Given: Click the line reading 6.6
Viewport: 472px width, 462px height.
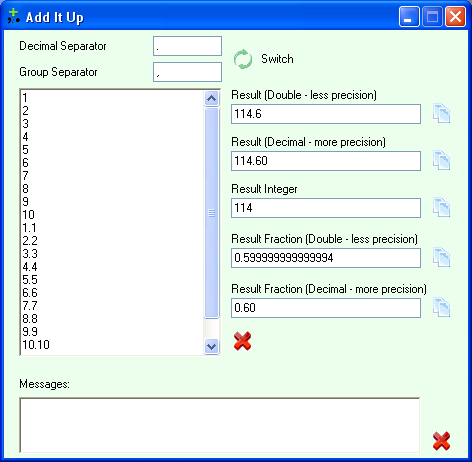Looking at the screenshot, I should click(x=30, y=293).
